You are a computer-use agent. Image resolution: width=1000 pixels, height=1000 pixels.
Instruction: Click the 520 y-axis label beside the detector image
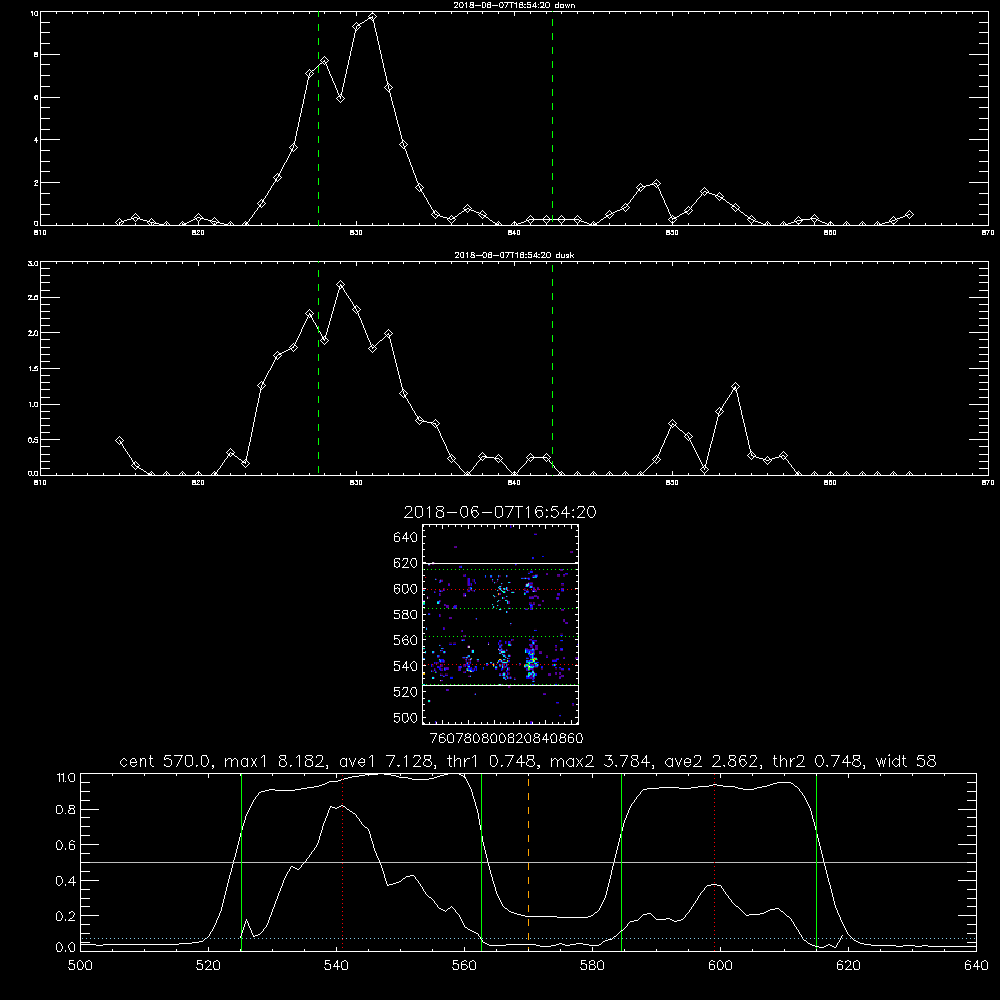[x=406, y=692]
